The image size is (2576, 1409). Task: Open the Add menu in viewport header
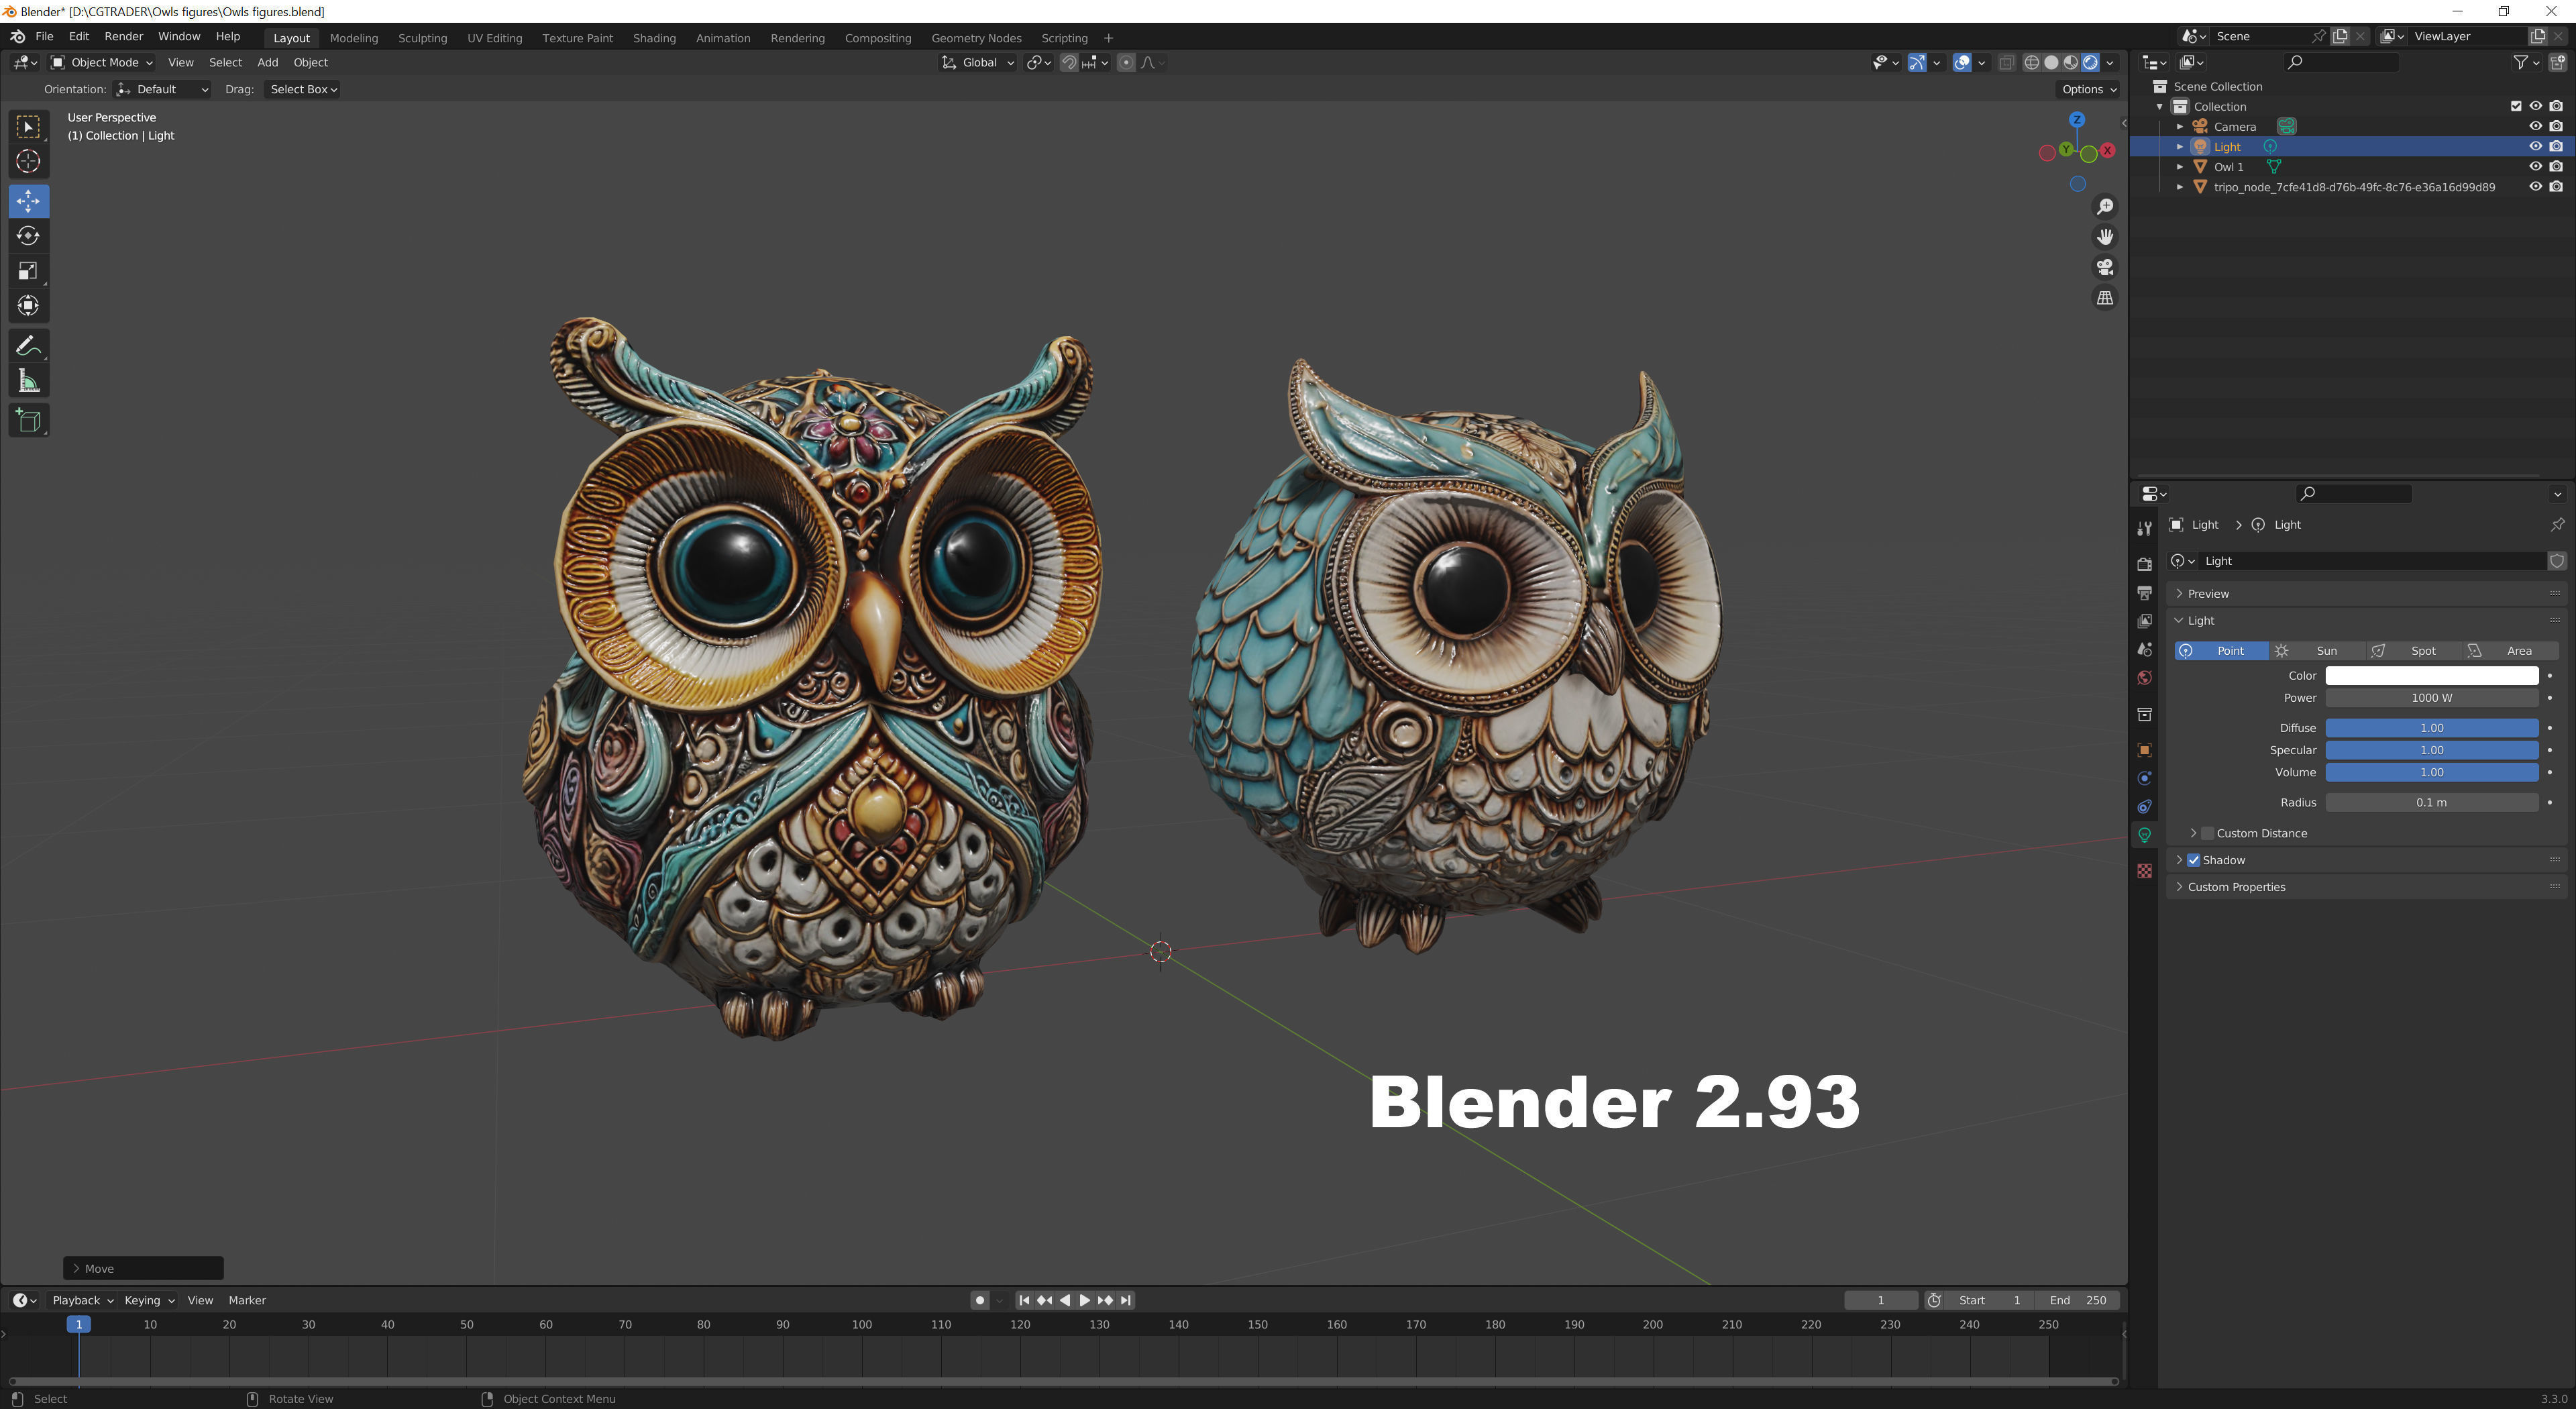[268, 62]
